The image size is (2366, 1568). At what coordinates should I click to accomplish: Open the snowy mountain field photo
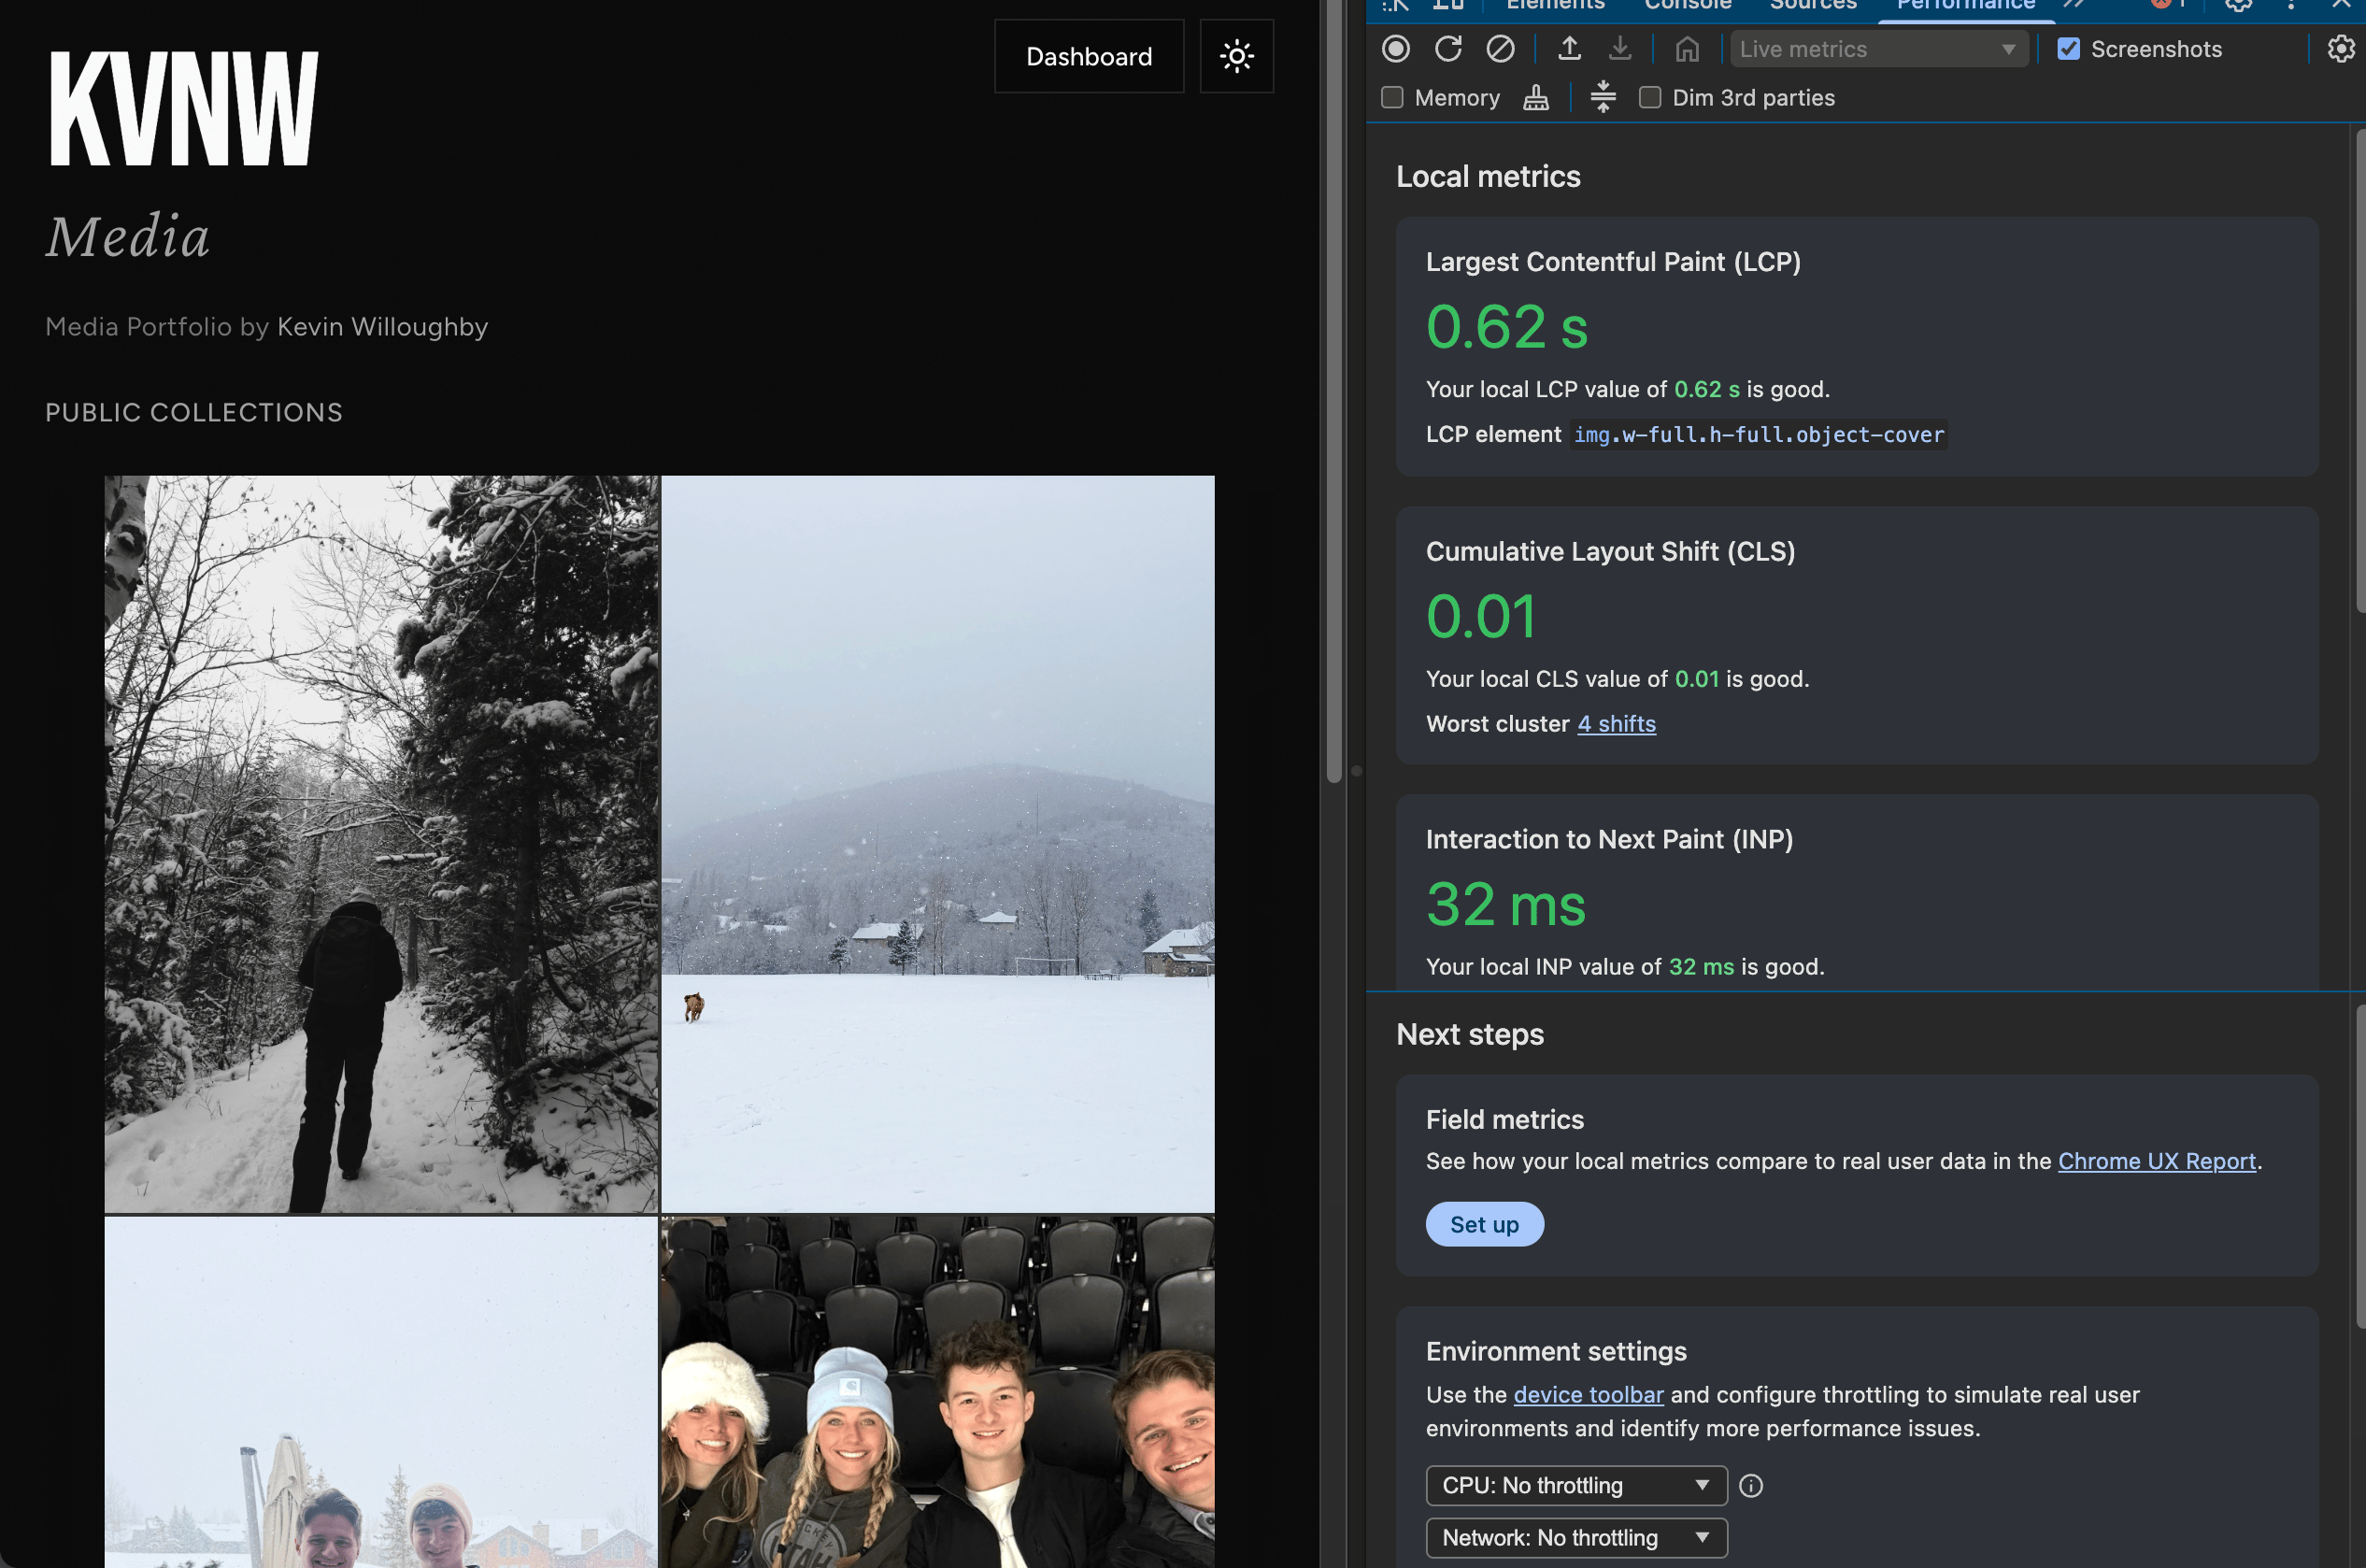point(938,844)
